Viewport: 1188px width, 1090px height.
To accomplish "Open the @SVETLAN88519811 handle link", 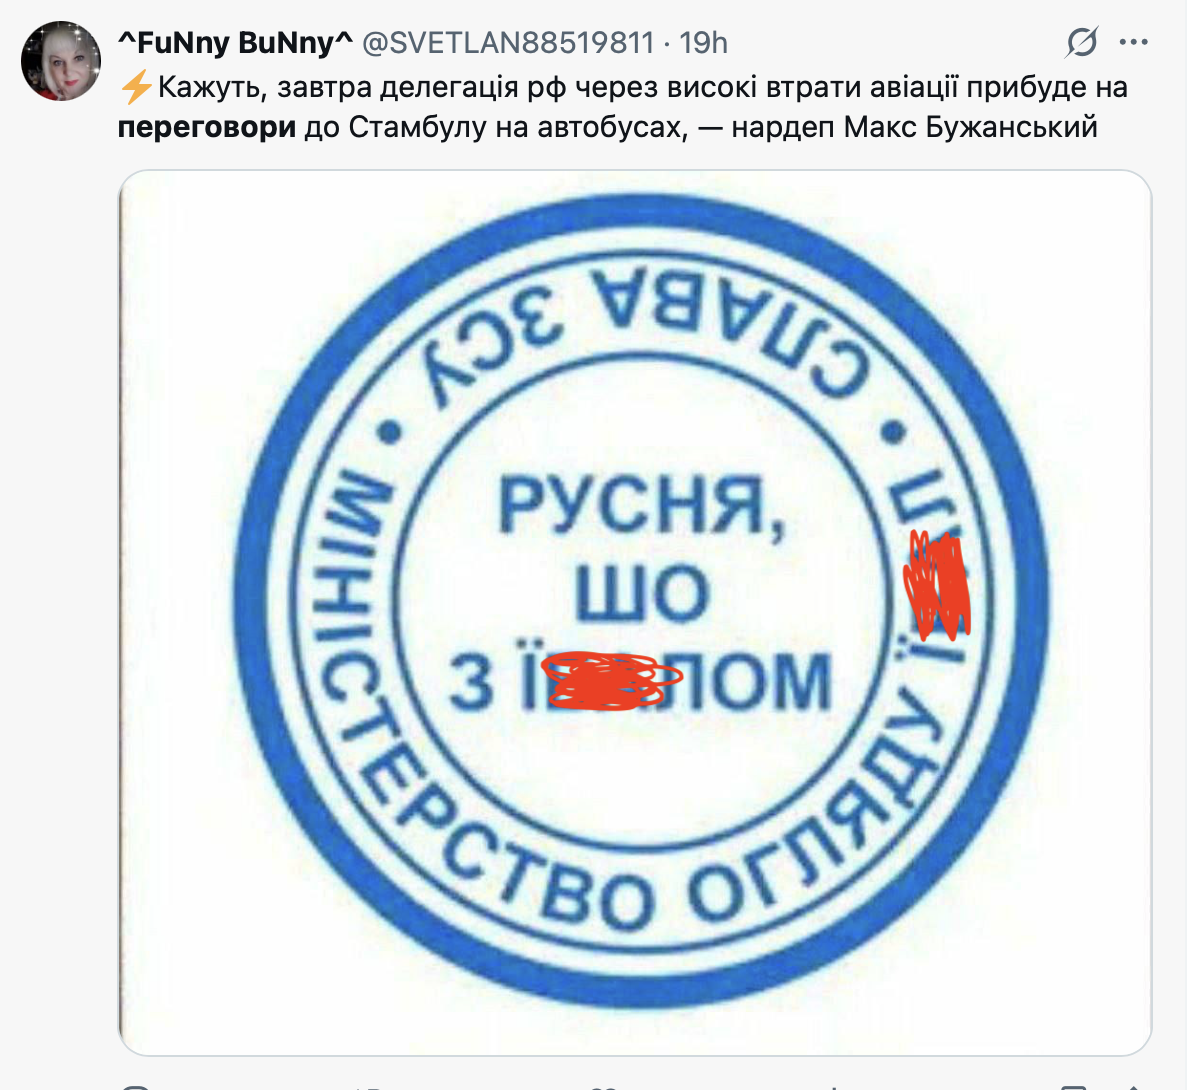I will pos(508,43).
